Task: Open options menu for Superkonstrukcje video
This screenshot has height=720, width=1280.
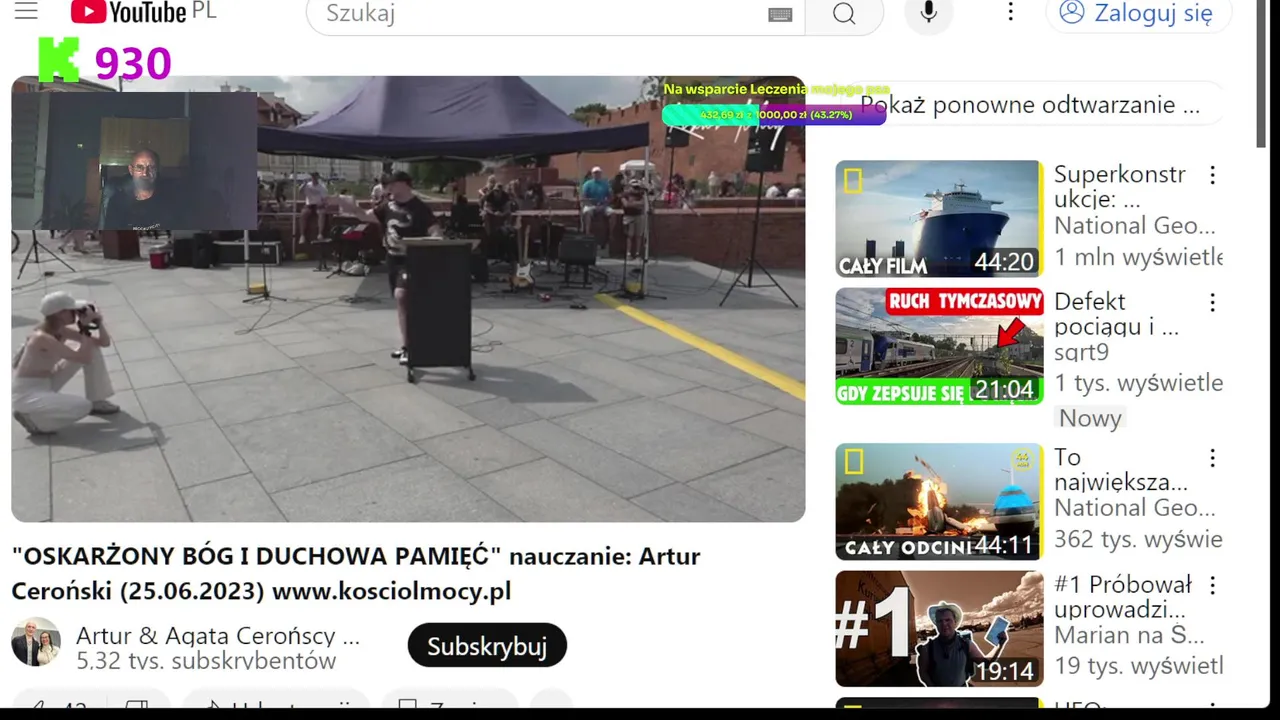Action: pyautogui.click(x=1212, y=176)
